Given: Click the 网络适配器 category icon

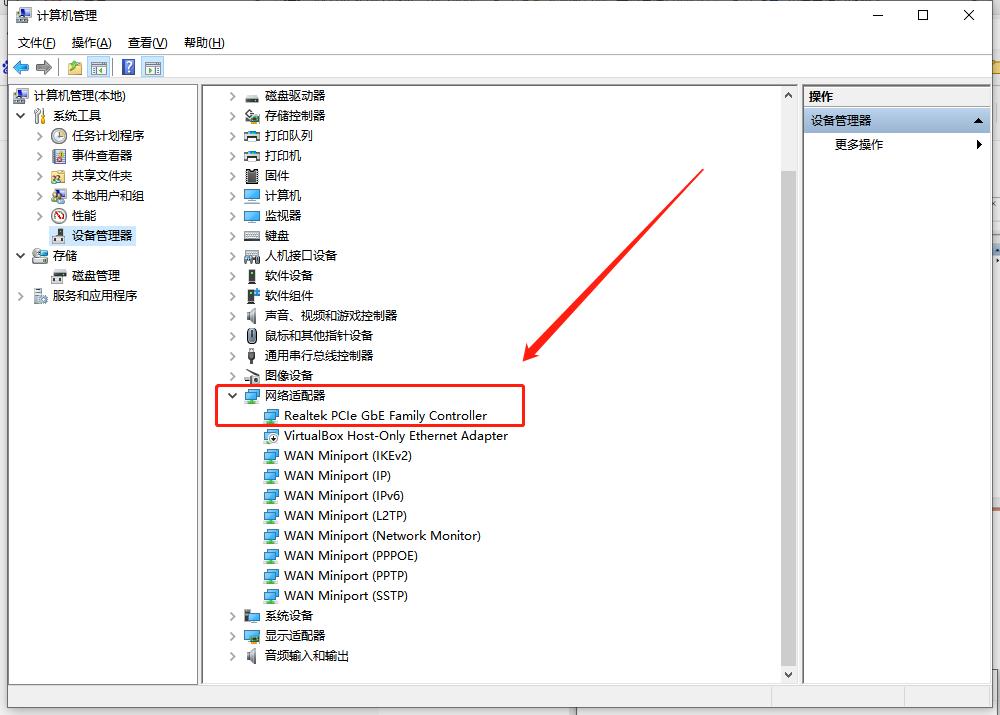Looking at the screenshot, I should point(252,395).
